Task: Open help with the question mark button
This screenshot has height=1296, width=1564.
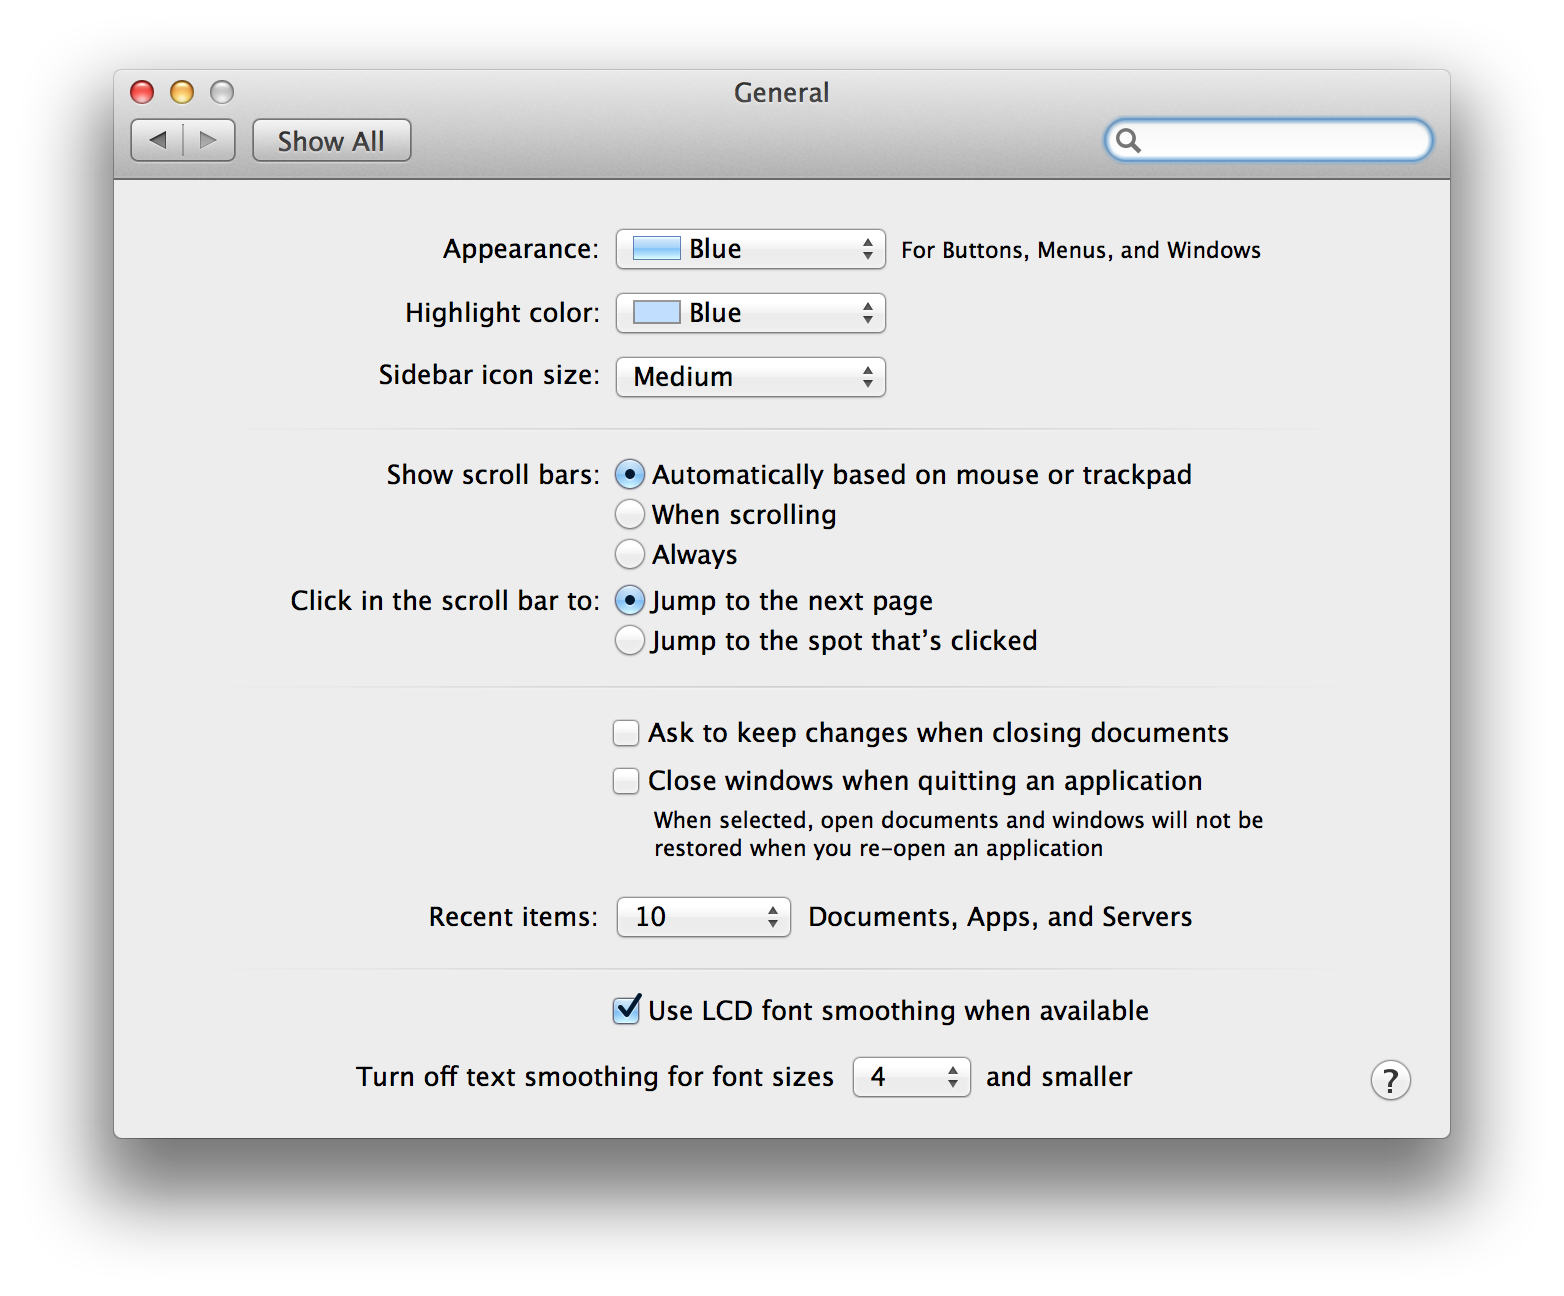Action: pyautogui.click(x=1390, y=1080)
